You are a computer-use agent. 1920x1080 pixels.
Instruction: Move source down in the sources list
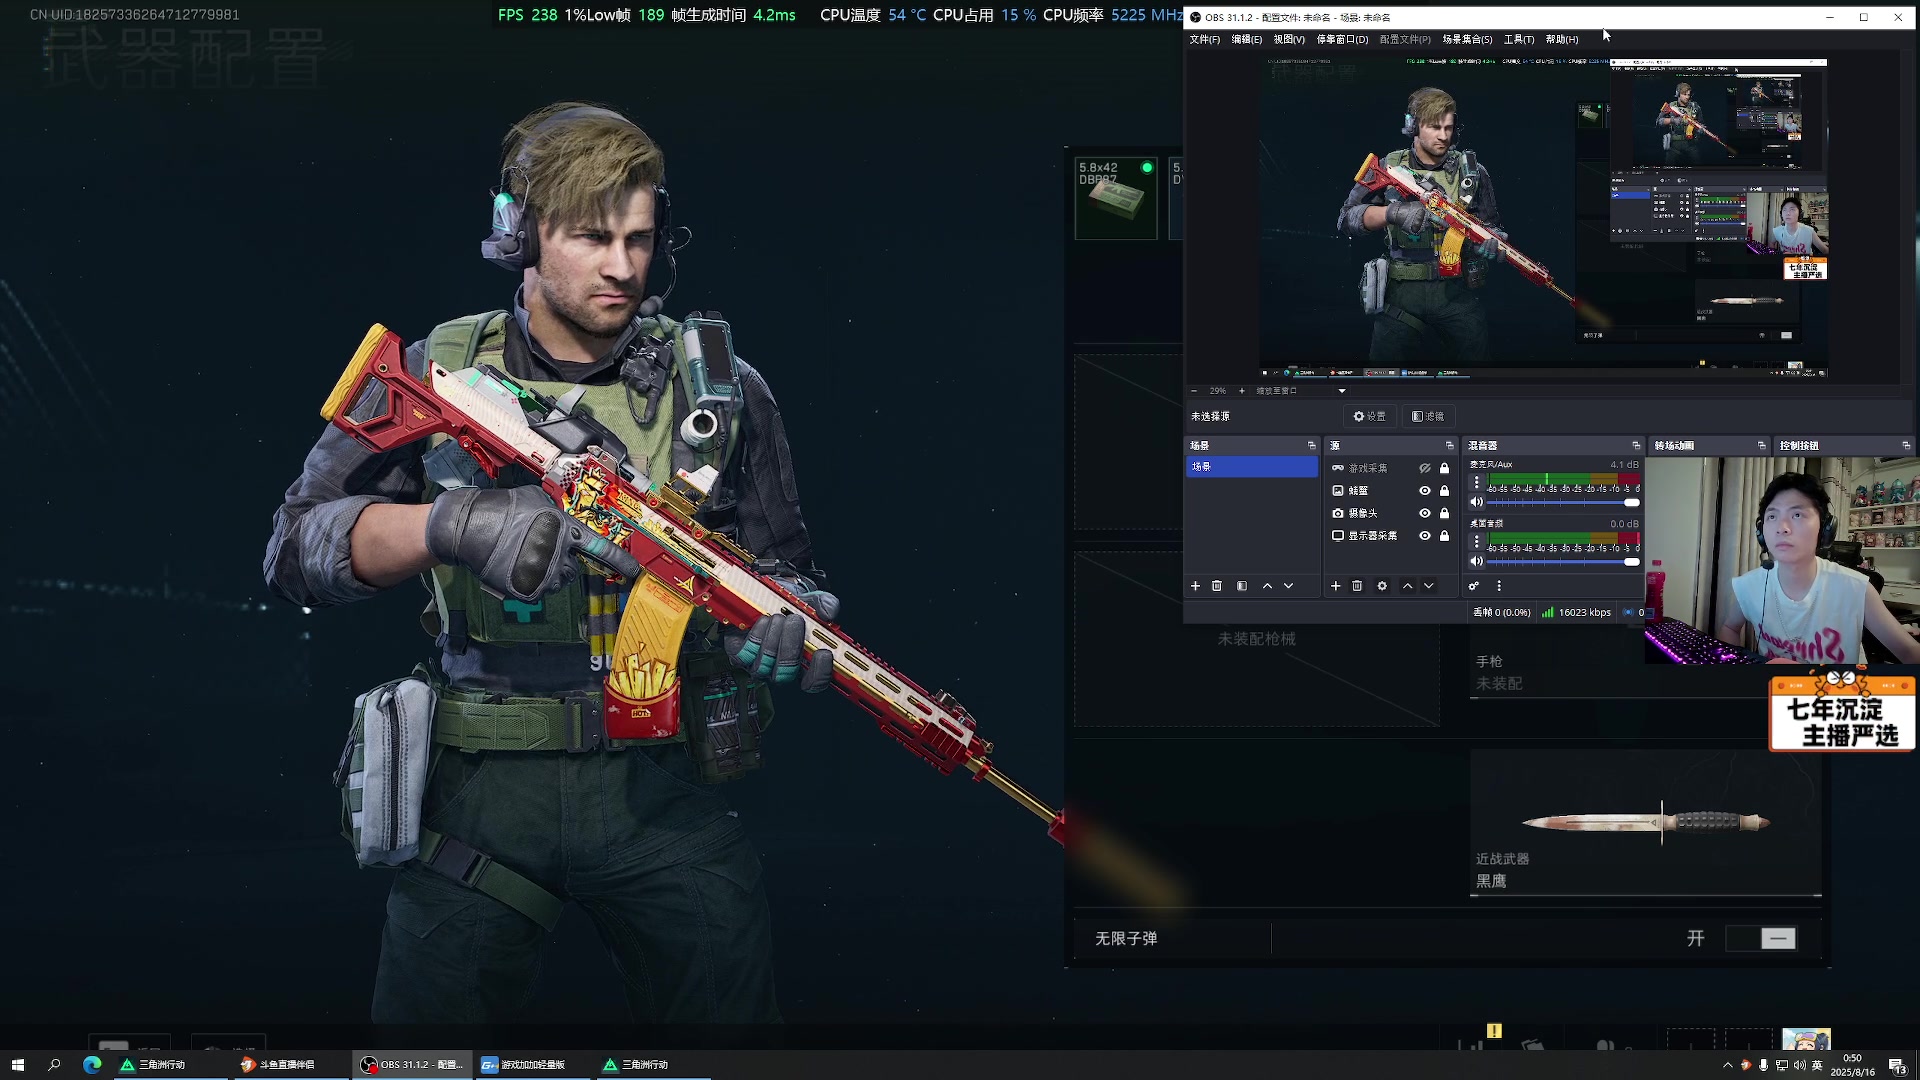pyautogui.click(x=1429, y=586)
